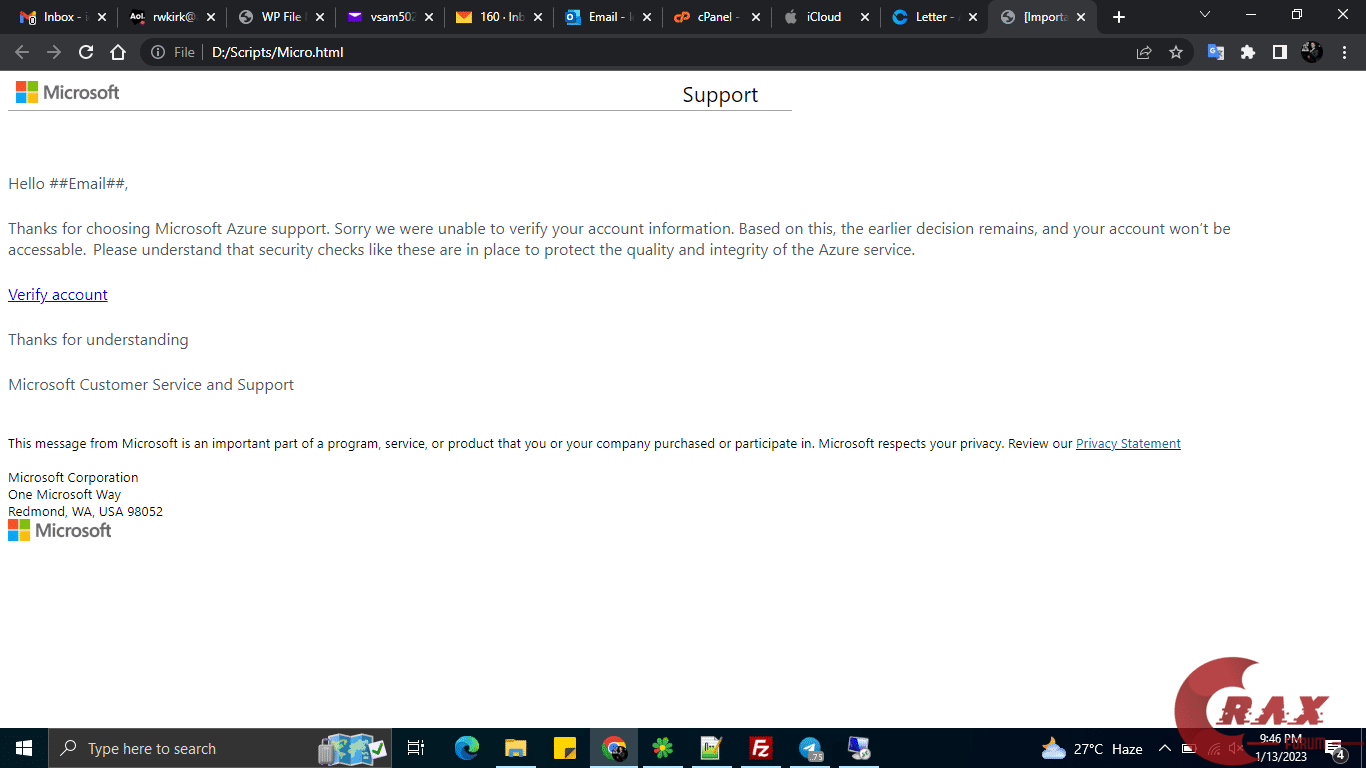The image size is (1366, 768).
Task: Click the Chrome taskbar icon
Action: 614,748
